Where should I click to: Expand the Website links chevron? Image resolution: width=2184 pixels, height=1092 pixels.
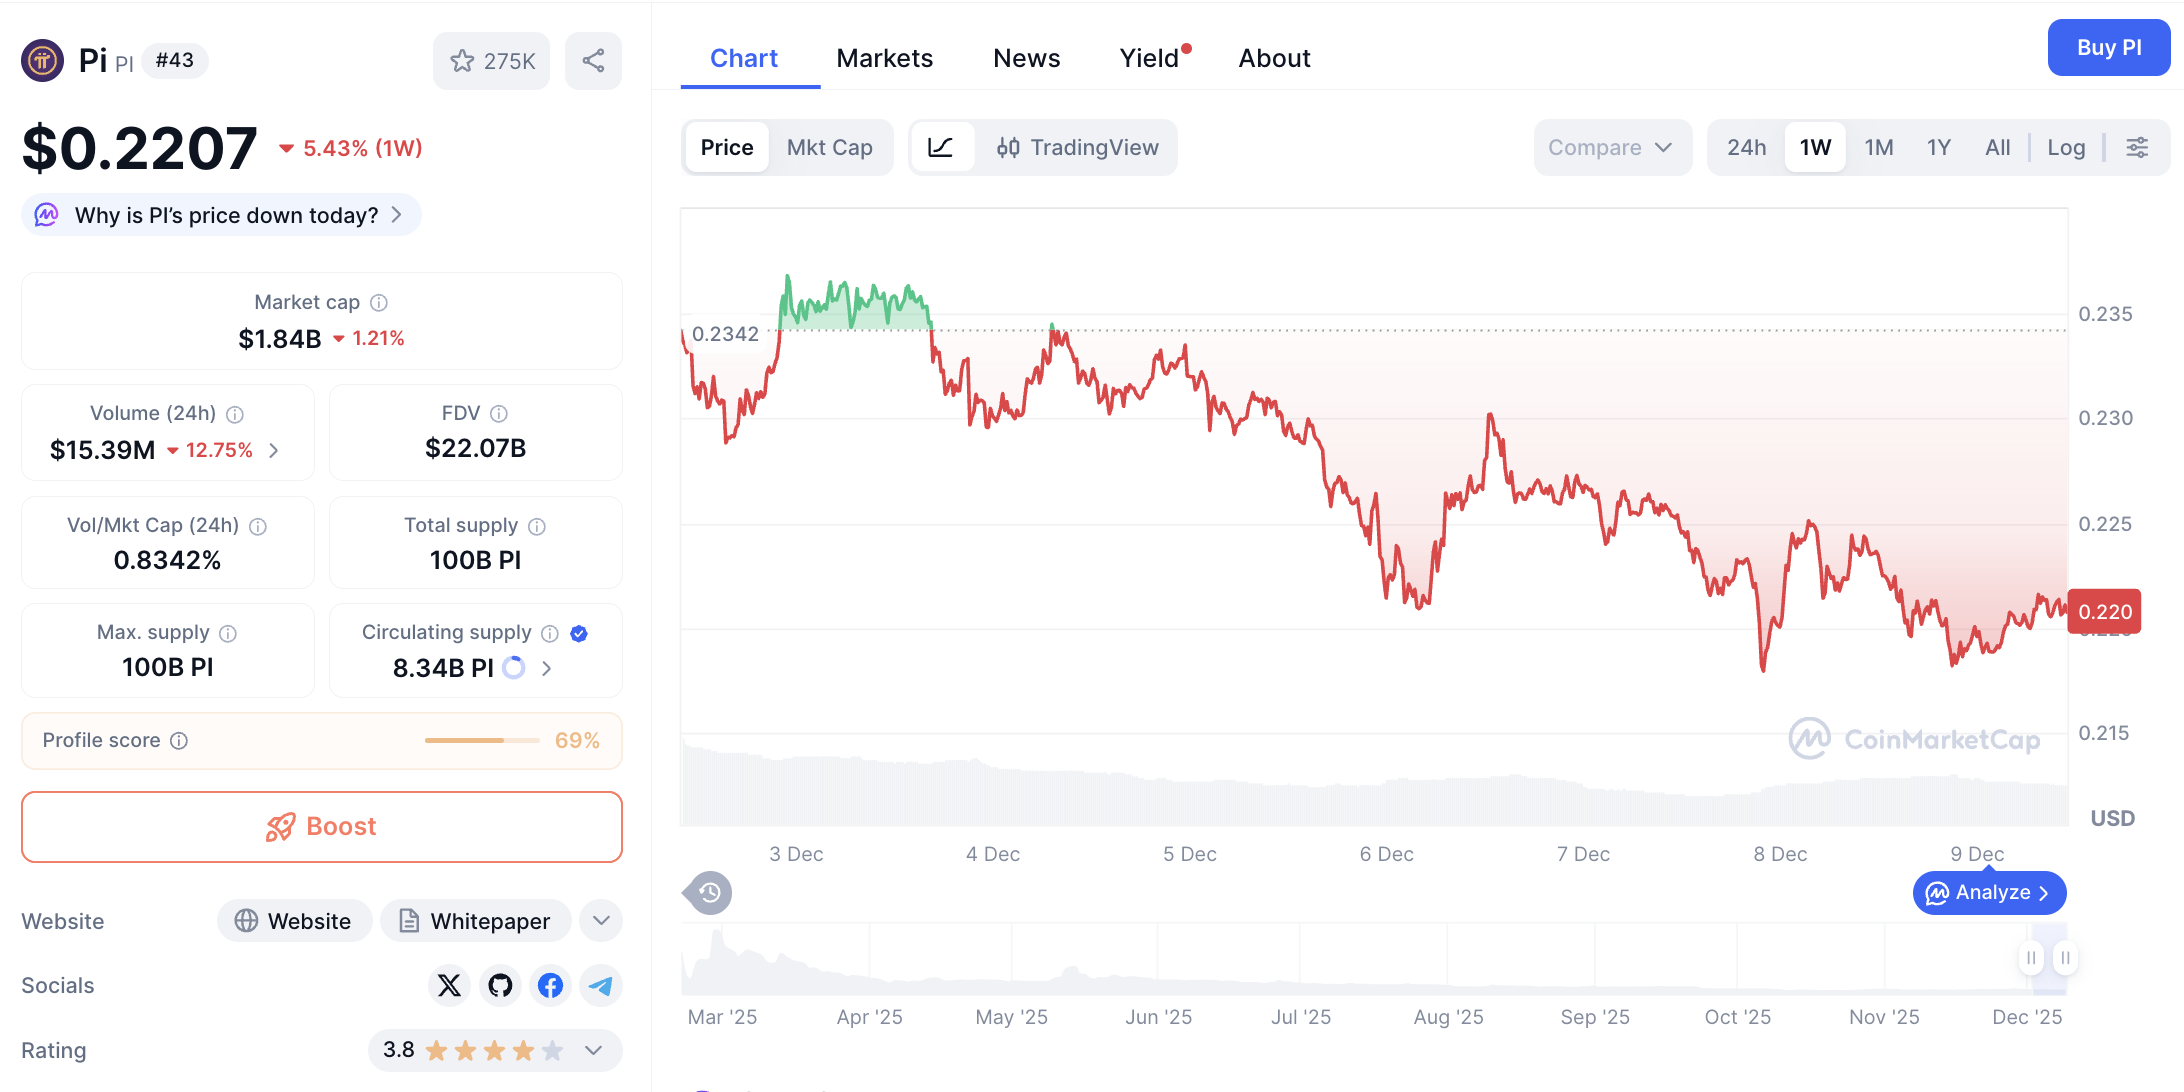pyautogui.click(x=600, y=920)
